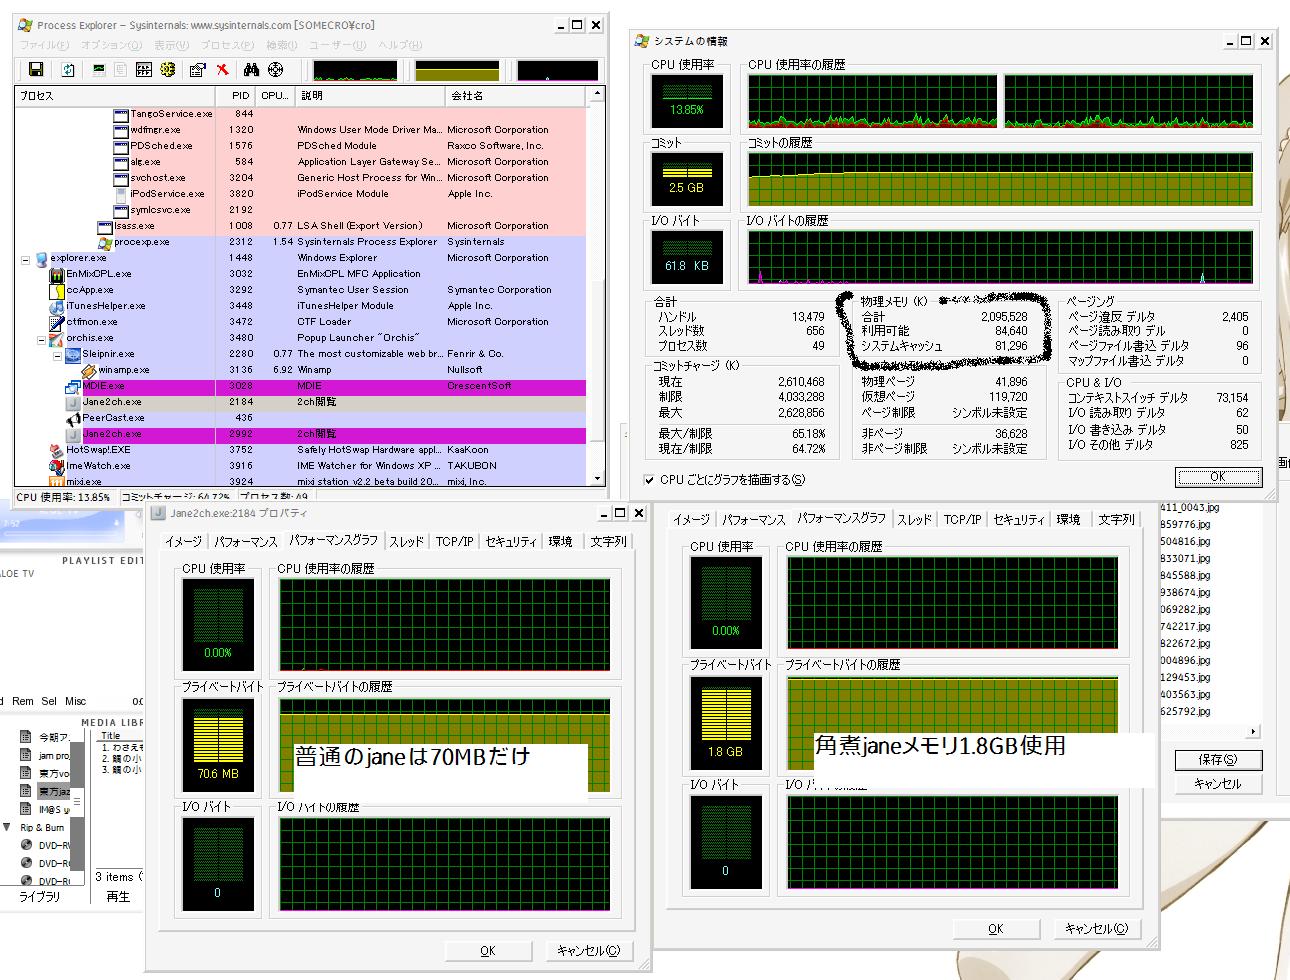1290x980 pixels.
Task: Open the オプション(O) menu
Action: [x=111, y=45]
